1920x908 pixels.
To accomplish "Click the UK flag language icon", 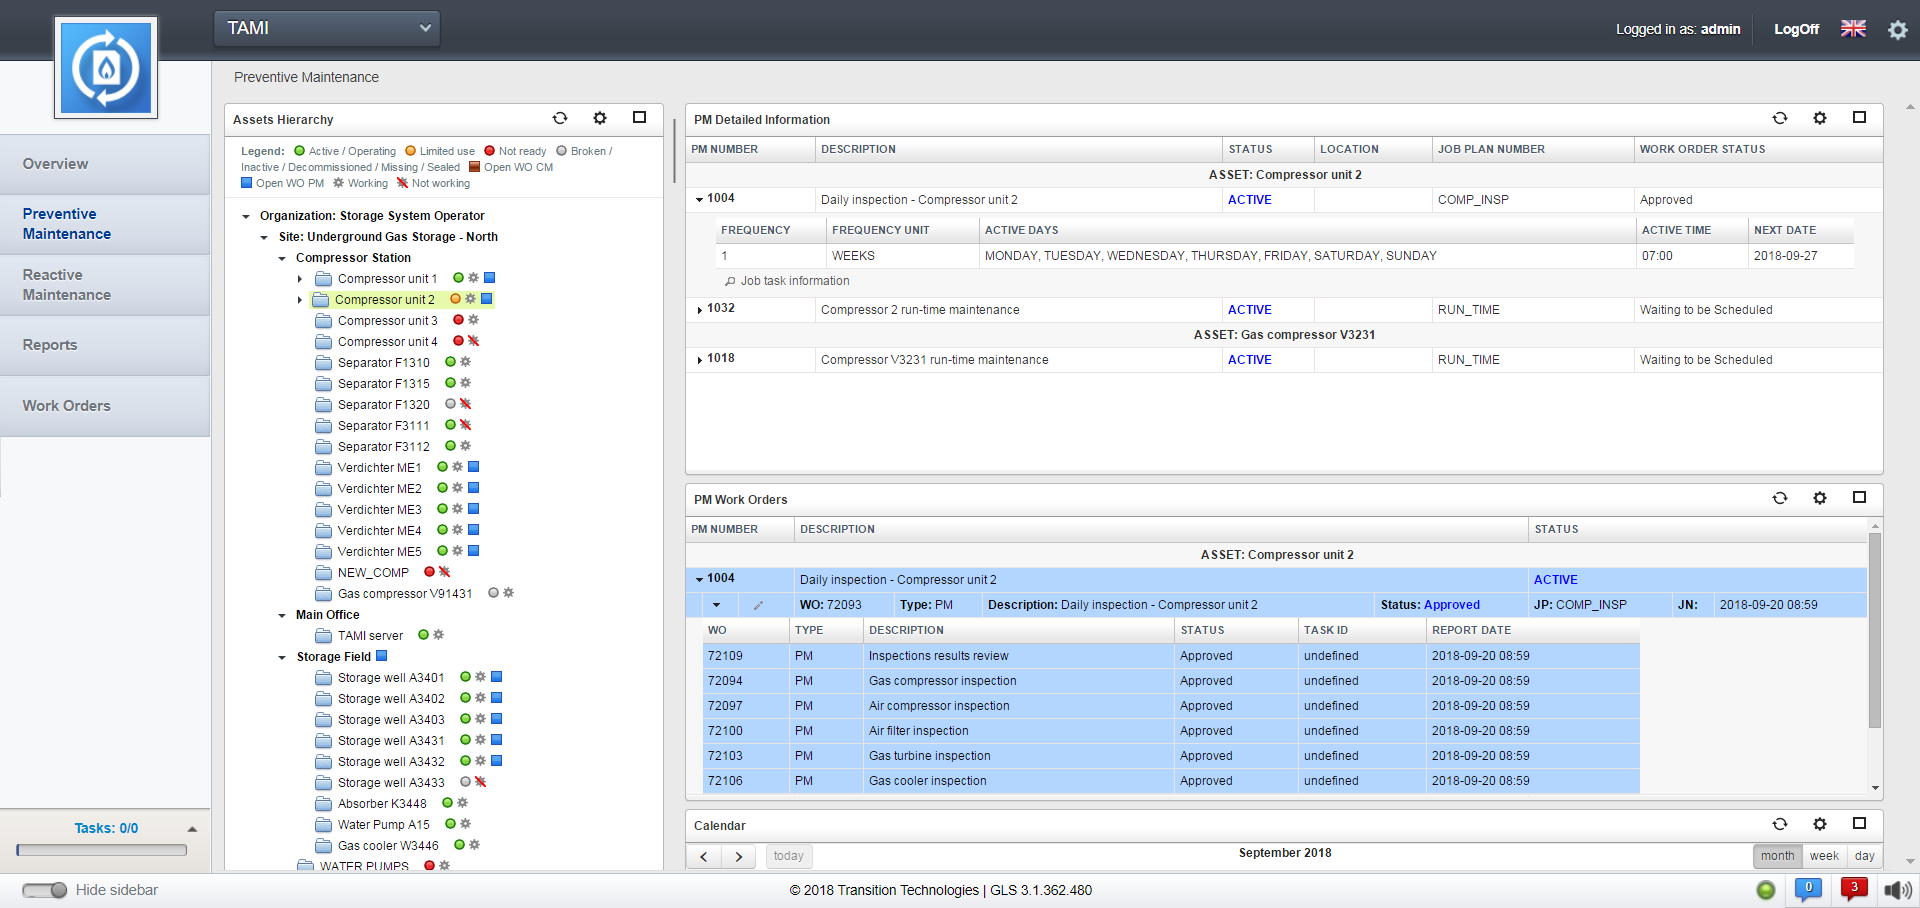I will (1853, 29).
